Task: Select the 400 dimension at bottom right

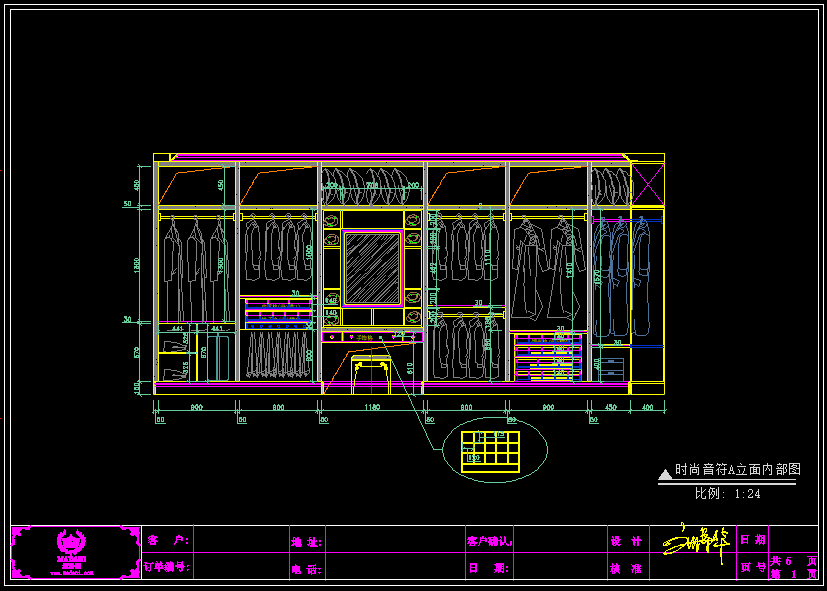Action: (646, 407)
